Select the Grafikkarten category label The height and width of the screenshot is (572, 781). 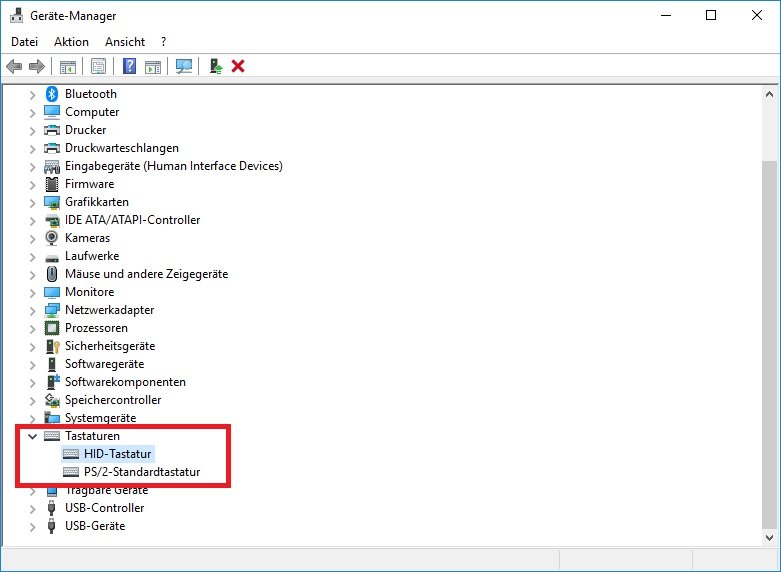[97, 202]
